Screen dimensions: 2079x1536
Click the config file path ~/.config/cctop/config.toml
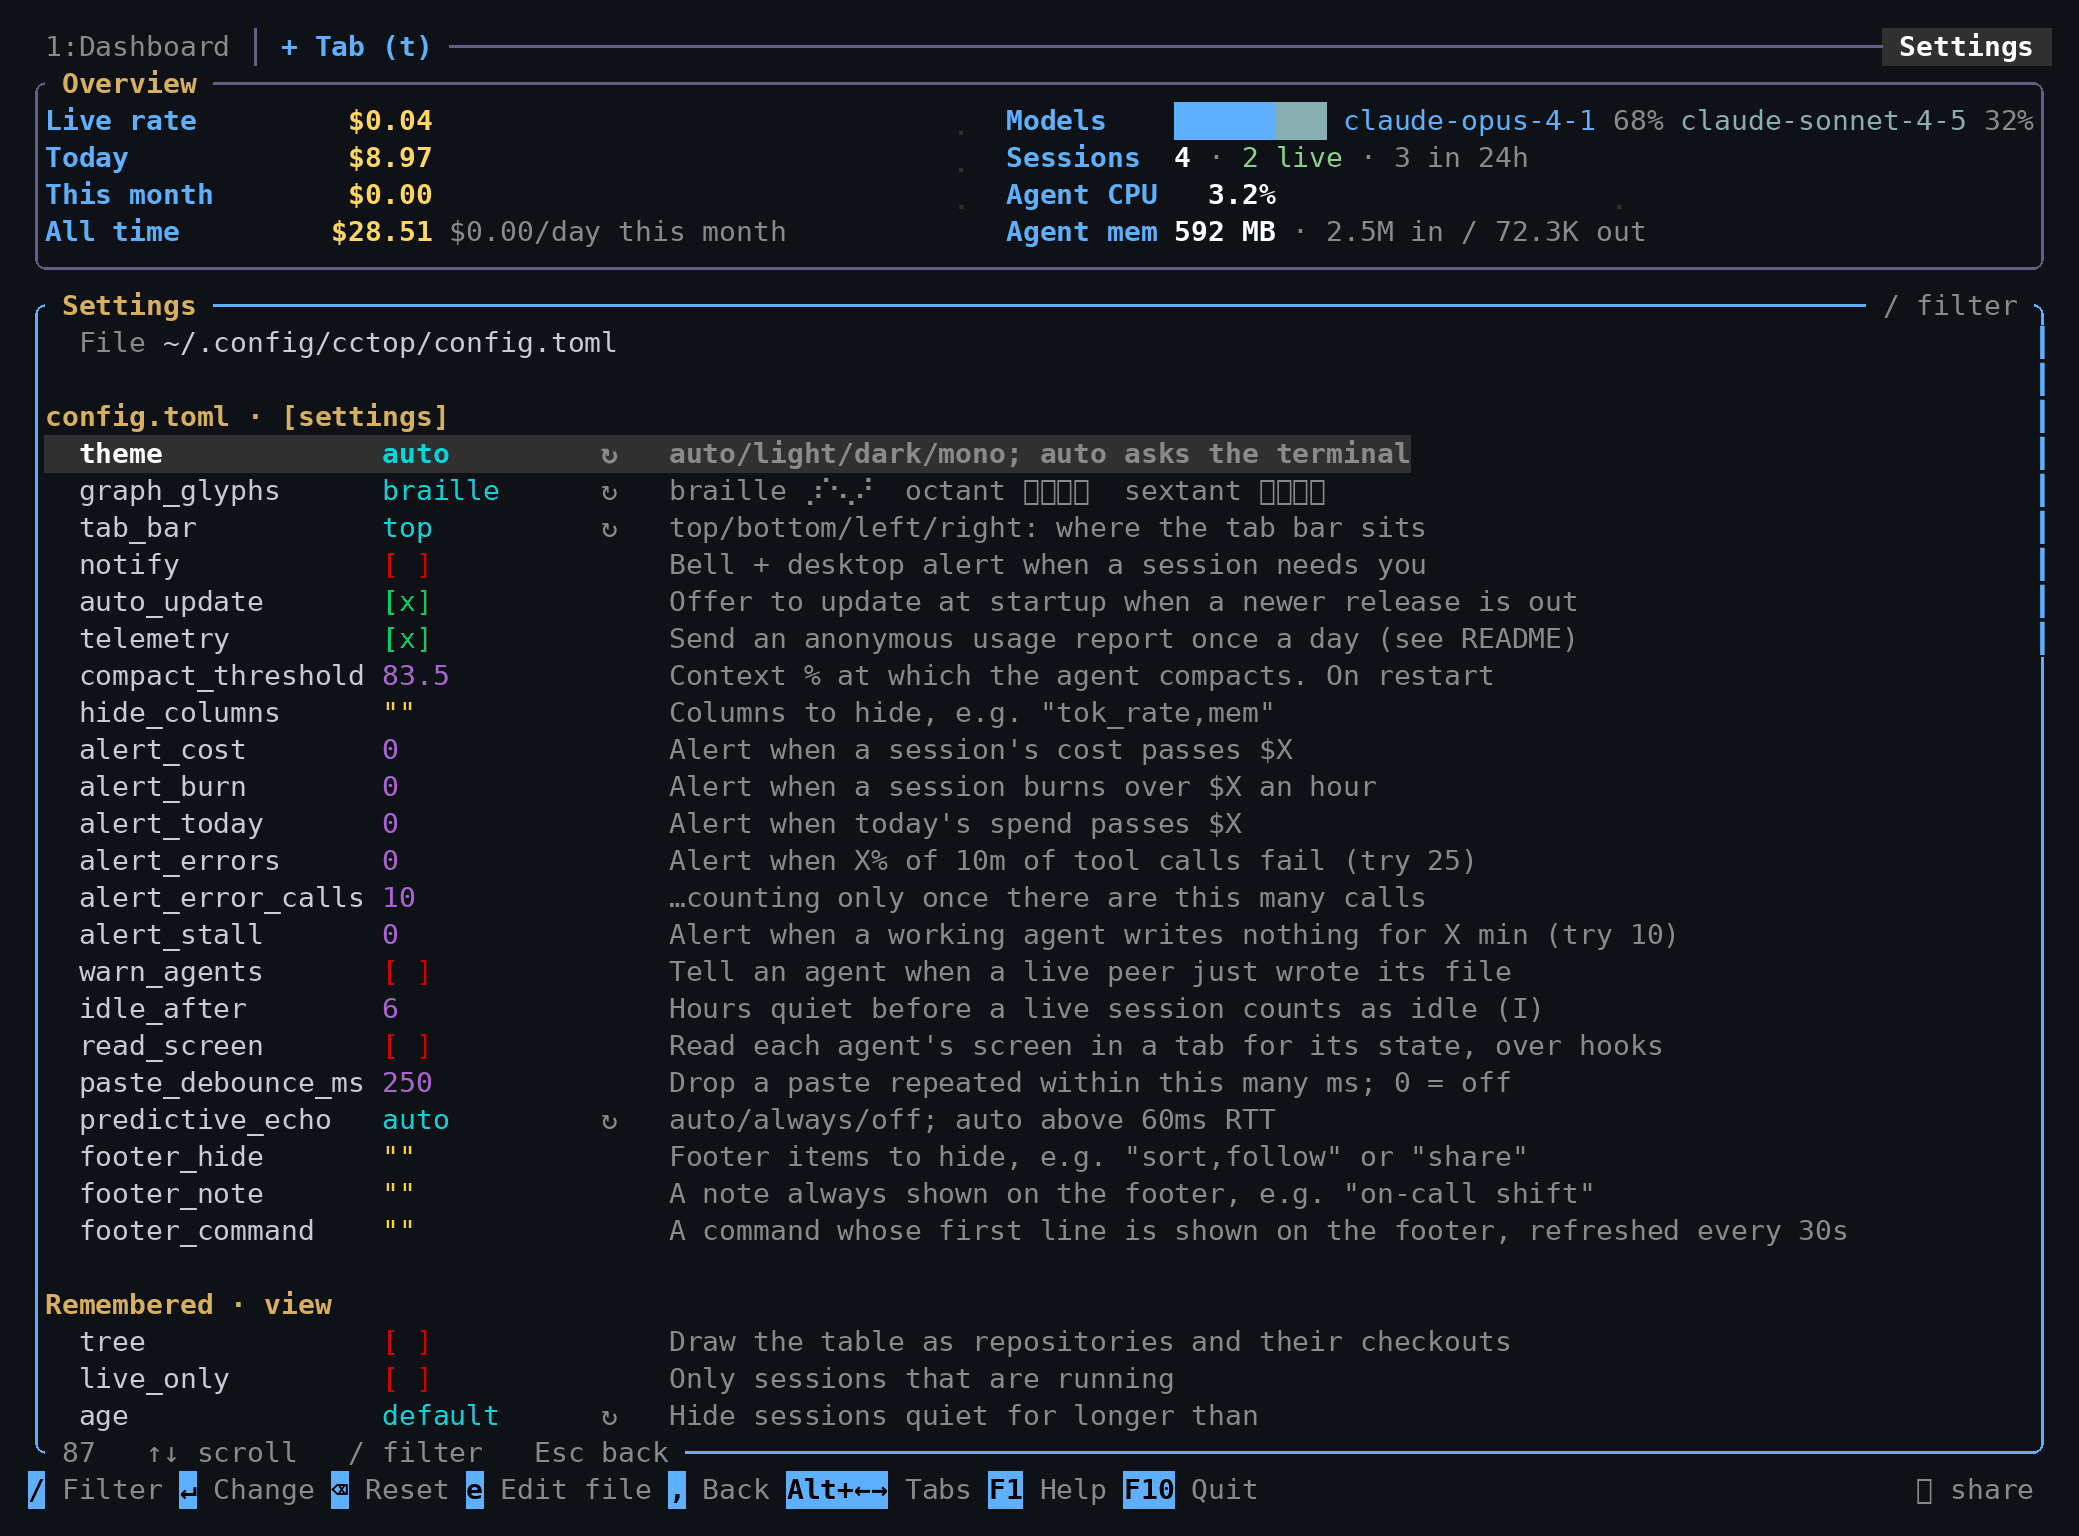point(390,344)
